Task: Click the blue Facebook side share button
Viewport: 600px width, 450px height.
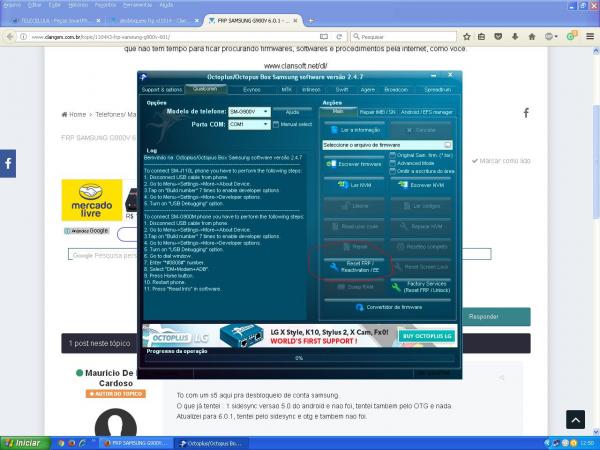Action: coord(8,163)
